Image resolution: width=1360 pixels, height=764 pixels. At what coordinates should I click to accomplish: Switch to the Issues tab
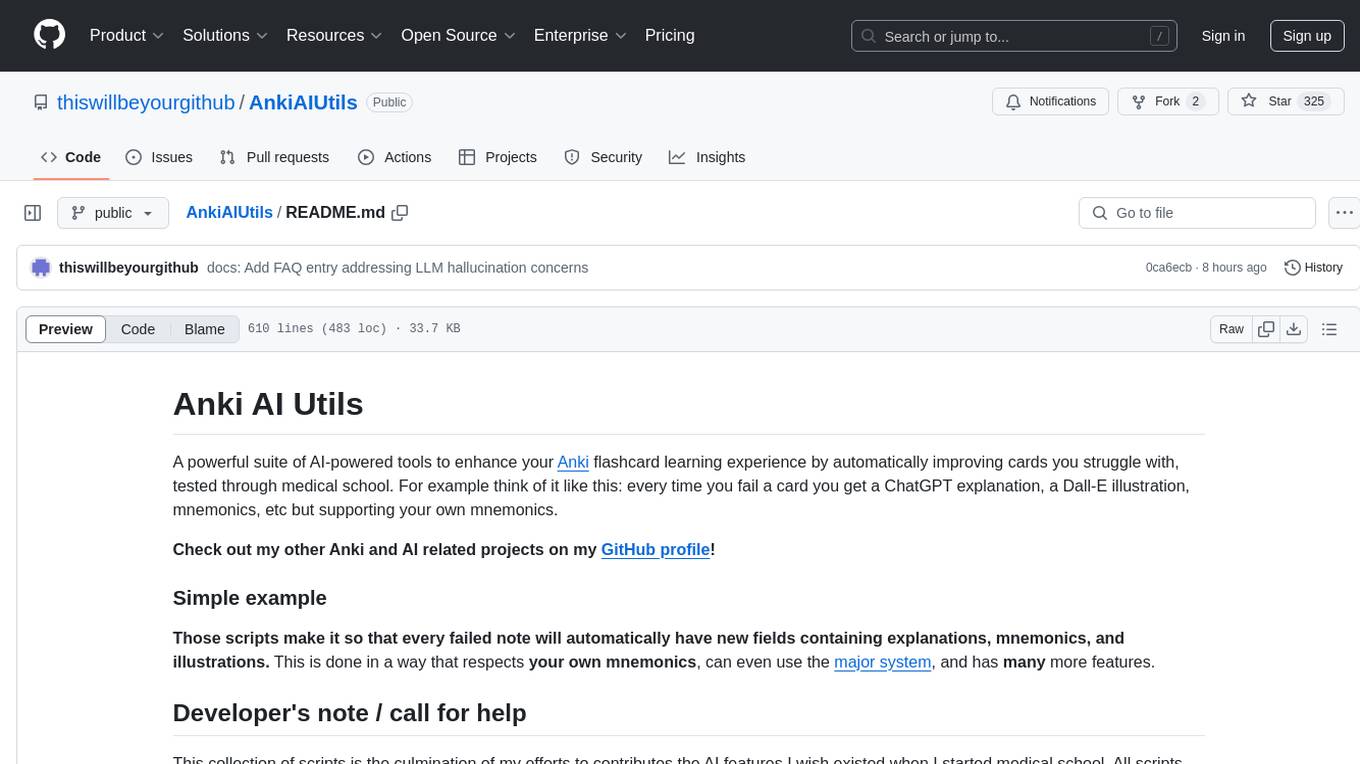(159, 157)
